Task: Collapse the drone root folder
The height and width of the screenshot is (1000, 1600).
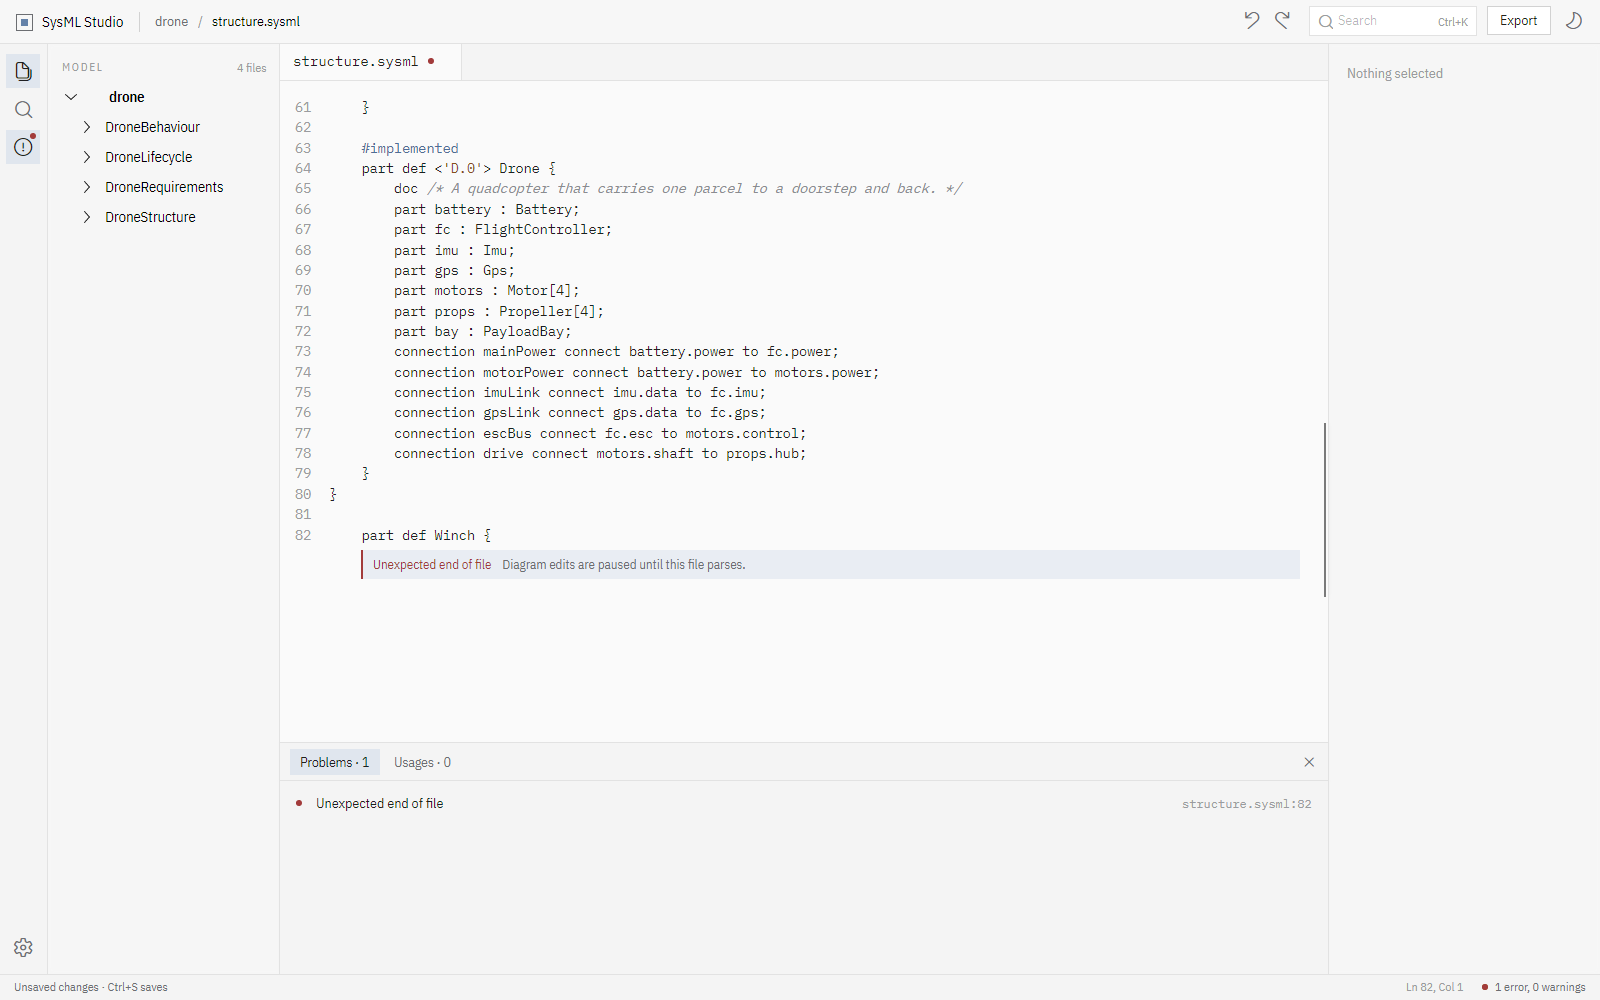Action: click(71, 97)
